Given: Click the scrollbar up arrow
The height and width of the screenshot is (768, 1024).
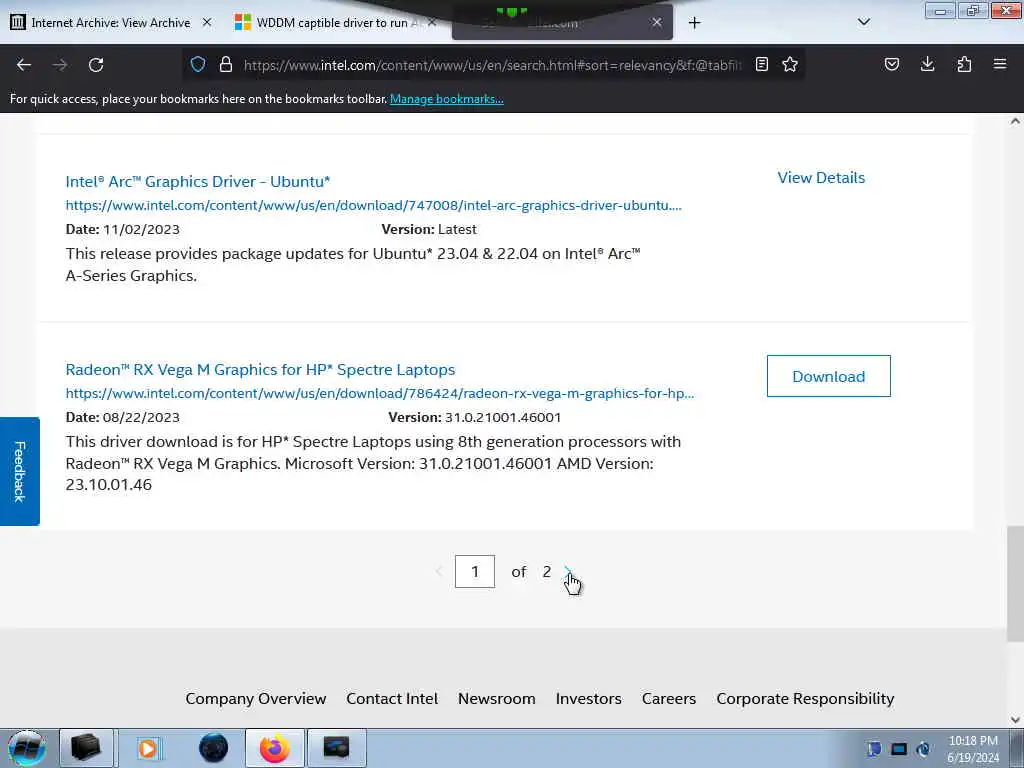Looking at the screenshot, I should [x=1015, y=121].
